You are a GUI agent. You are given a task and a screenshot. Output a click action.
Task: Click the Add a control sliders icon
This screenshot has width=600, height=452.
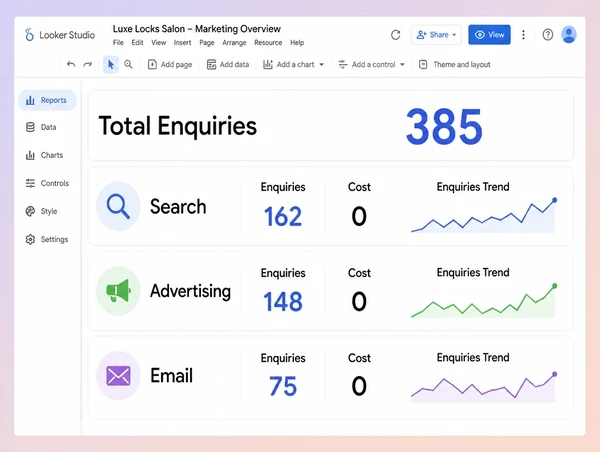click(342, 65)
